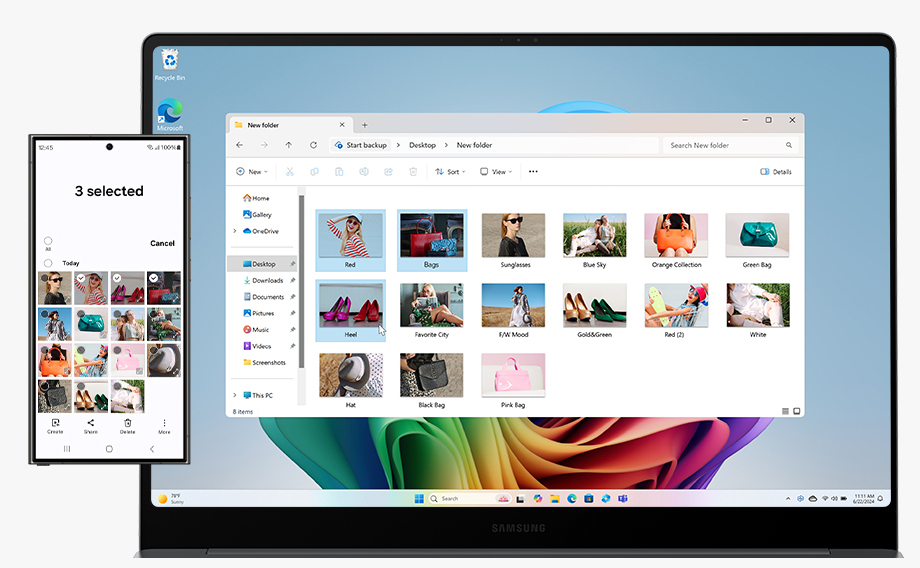
Task: Tap Cancel on the phone selection screen
Action: click(162, 243)
